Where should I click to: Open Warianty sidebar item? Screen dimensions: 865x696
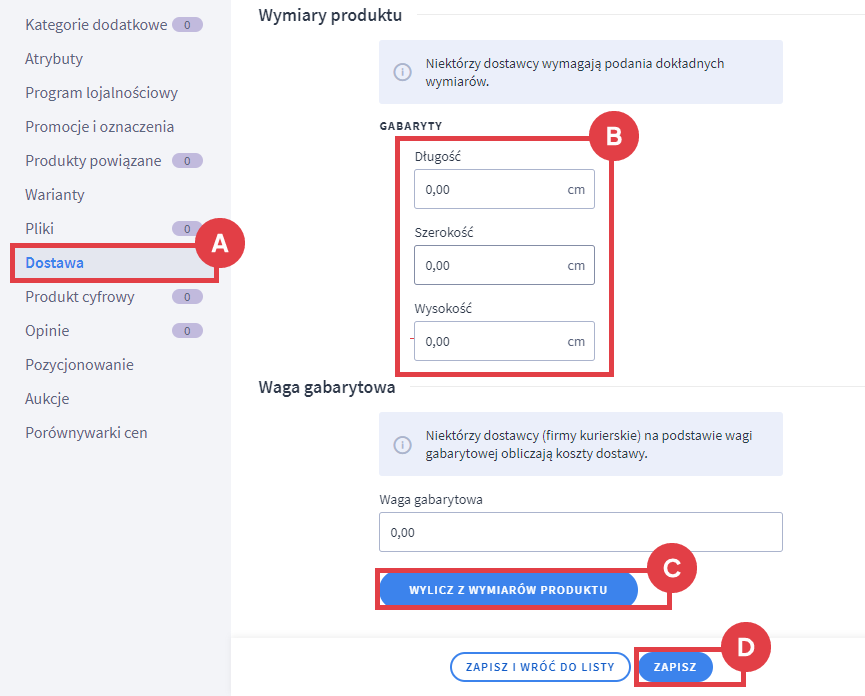pos(55,195)
